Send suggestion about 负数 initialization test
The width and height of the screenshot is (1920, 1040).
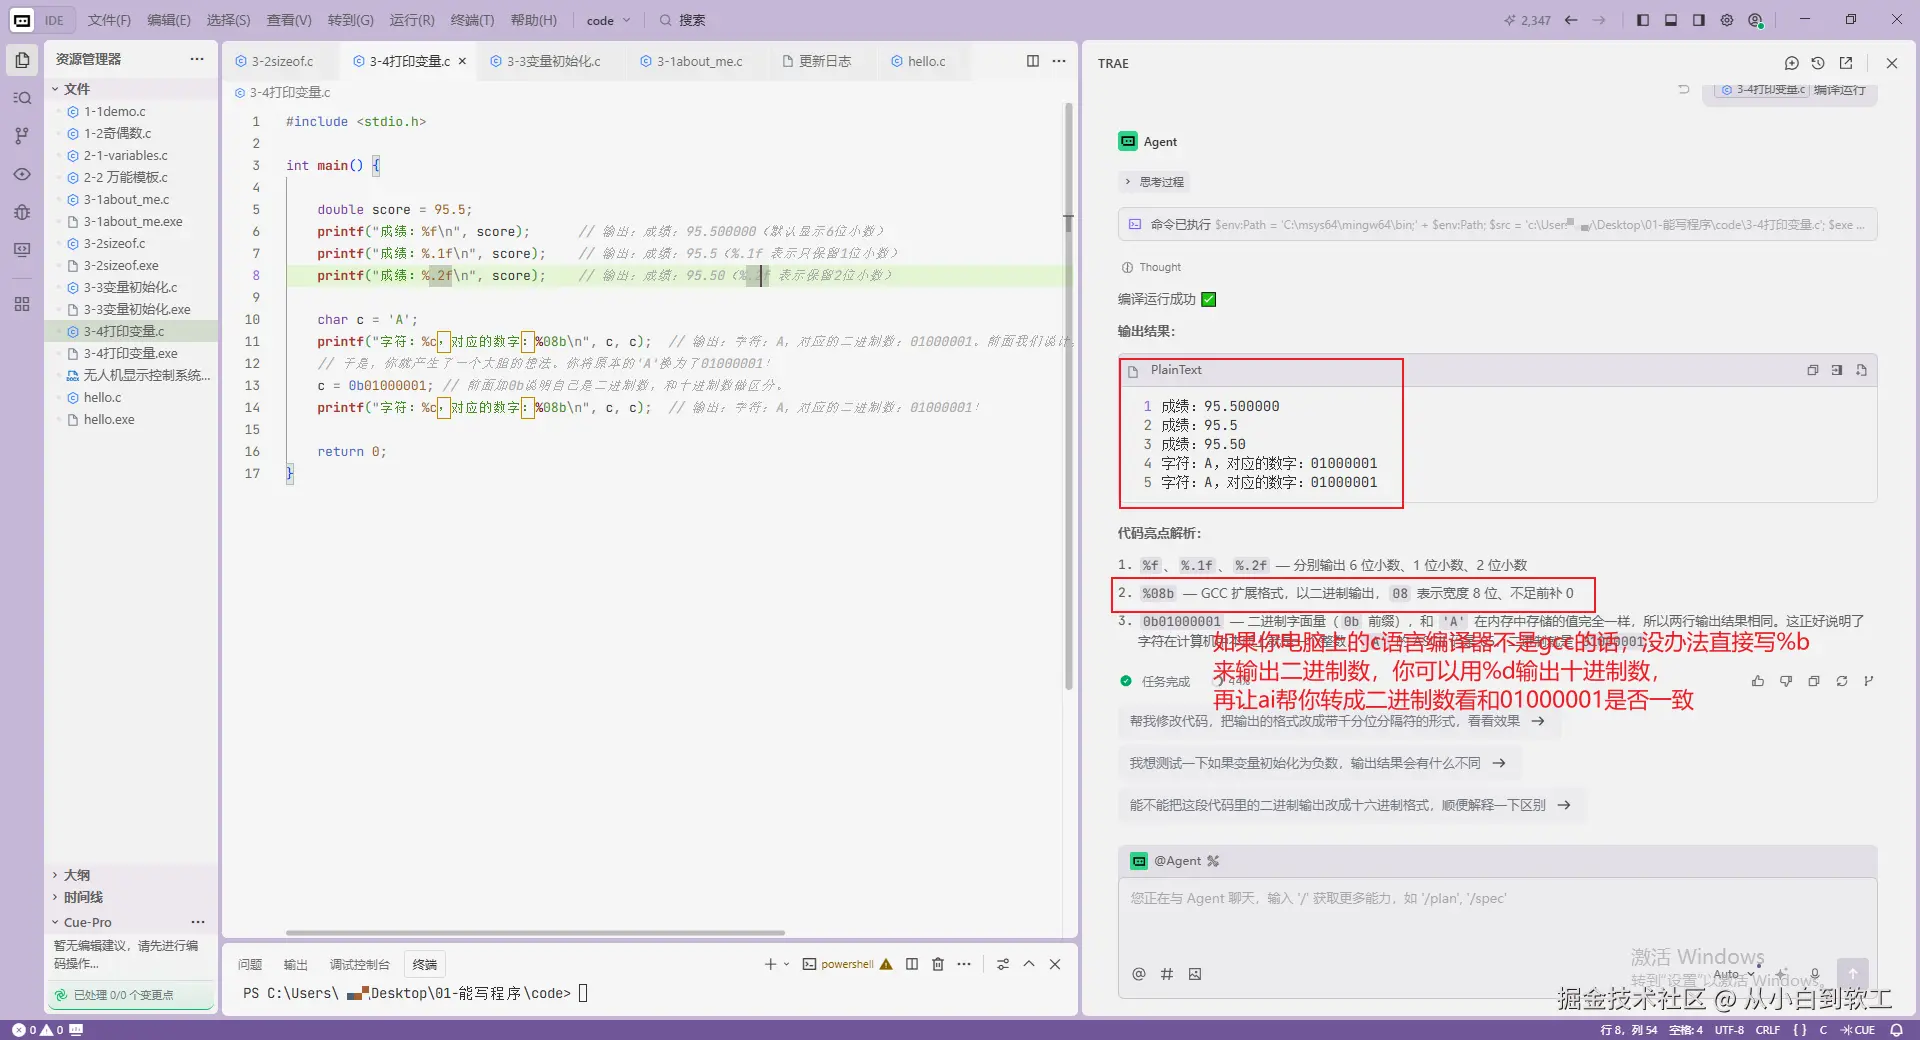coord(1318,763)
